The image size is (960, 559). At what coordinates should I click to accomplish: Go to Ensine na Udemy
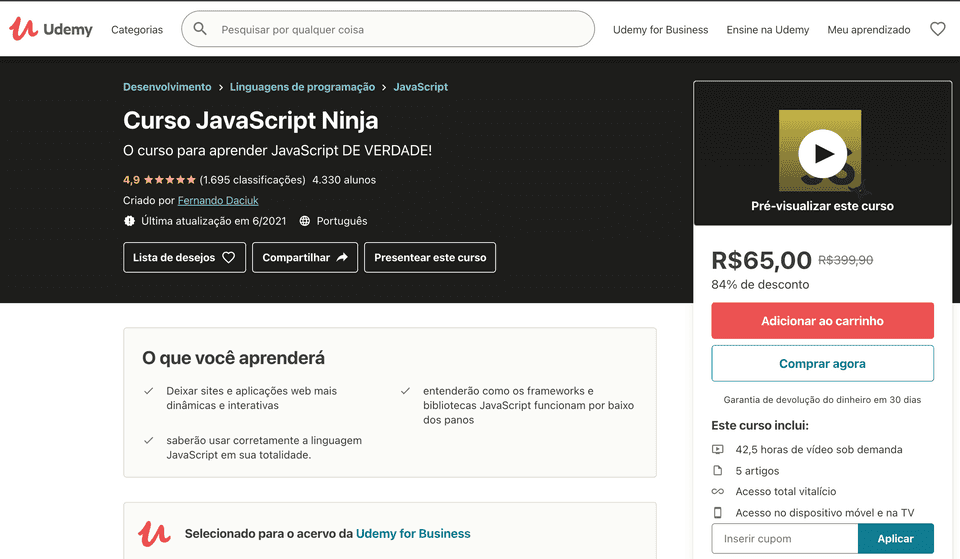coord(768,29)
